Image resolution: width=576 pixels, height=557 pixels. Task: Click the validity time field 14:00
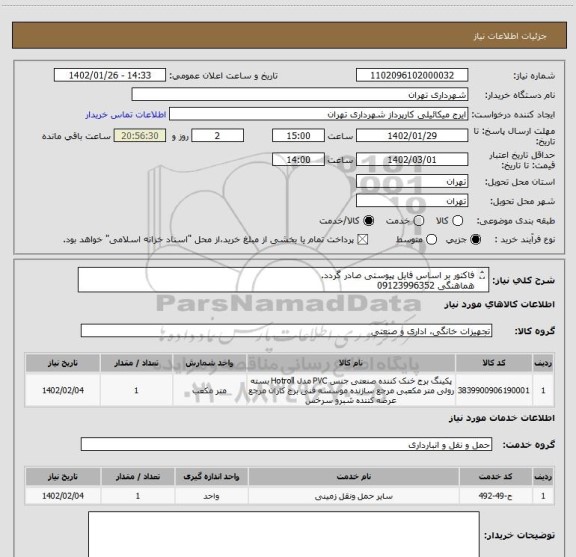click(298, 160)
